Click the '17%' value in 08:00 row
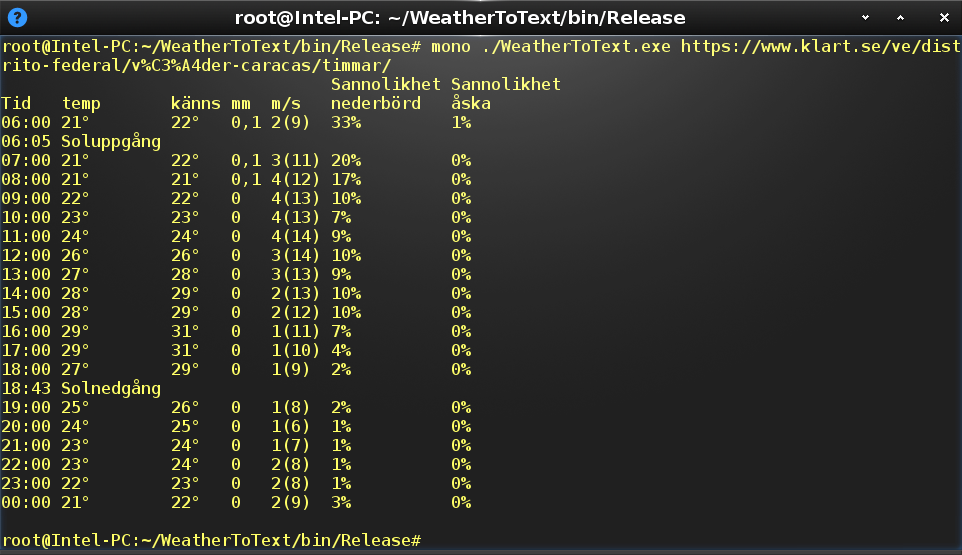 click(346, 180)
